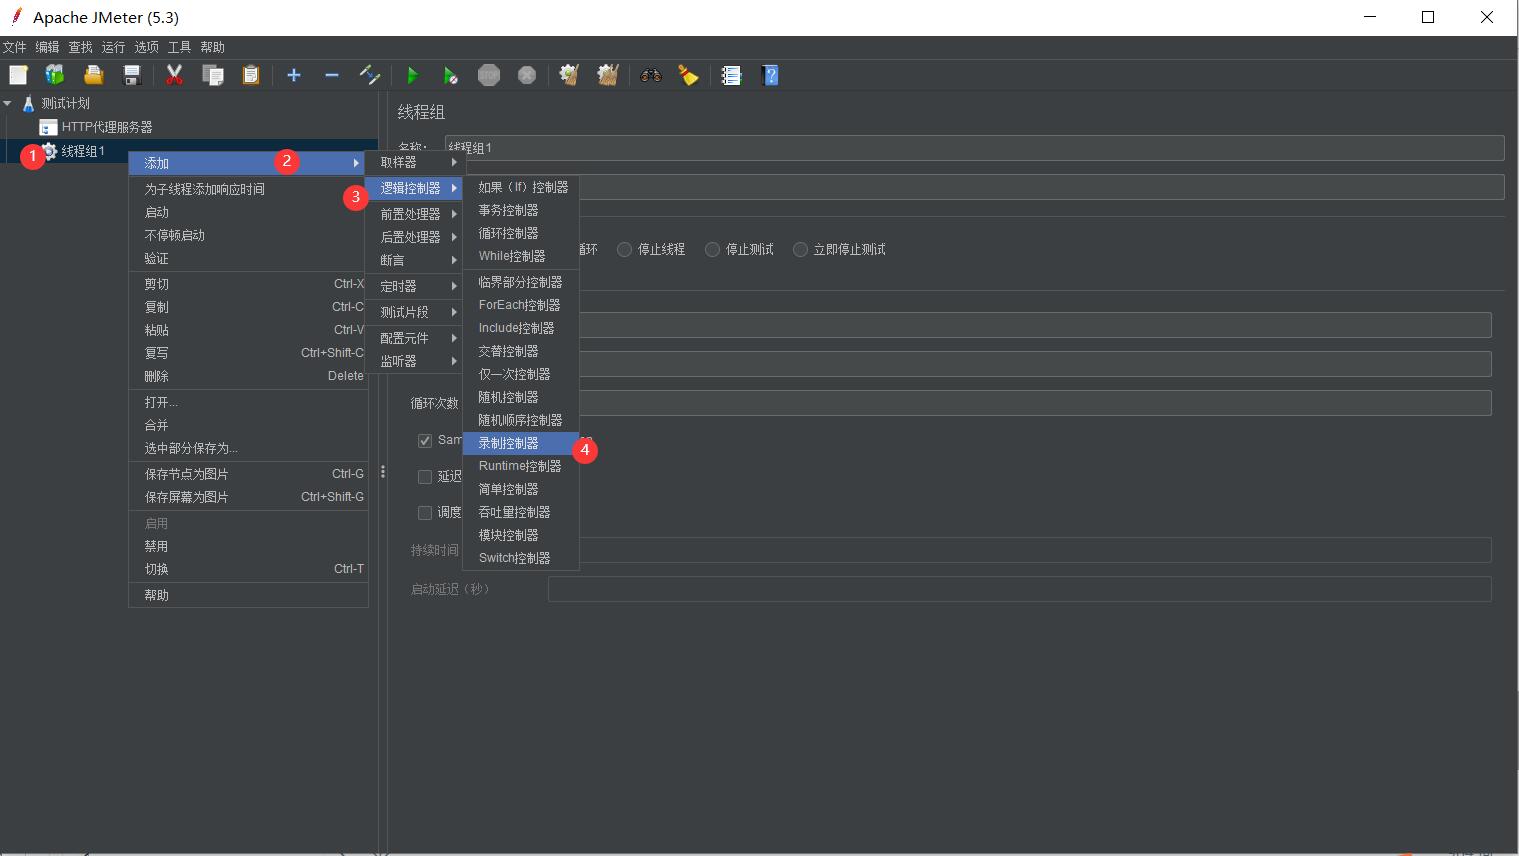
Task: Click 保存节点为图片 context menu item
Action: (x=248, y=474)
